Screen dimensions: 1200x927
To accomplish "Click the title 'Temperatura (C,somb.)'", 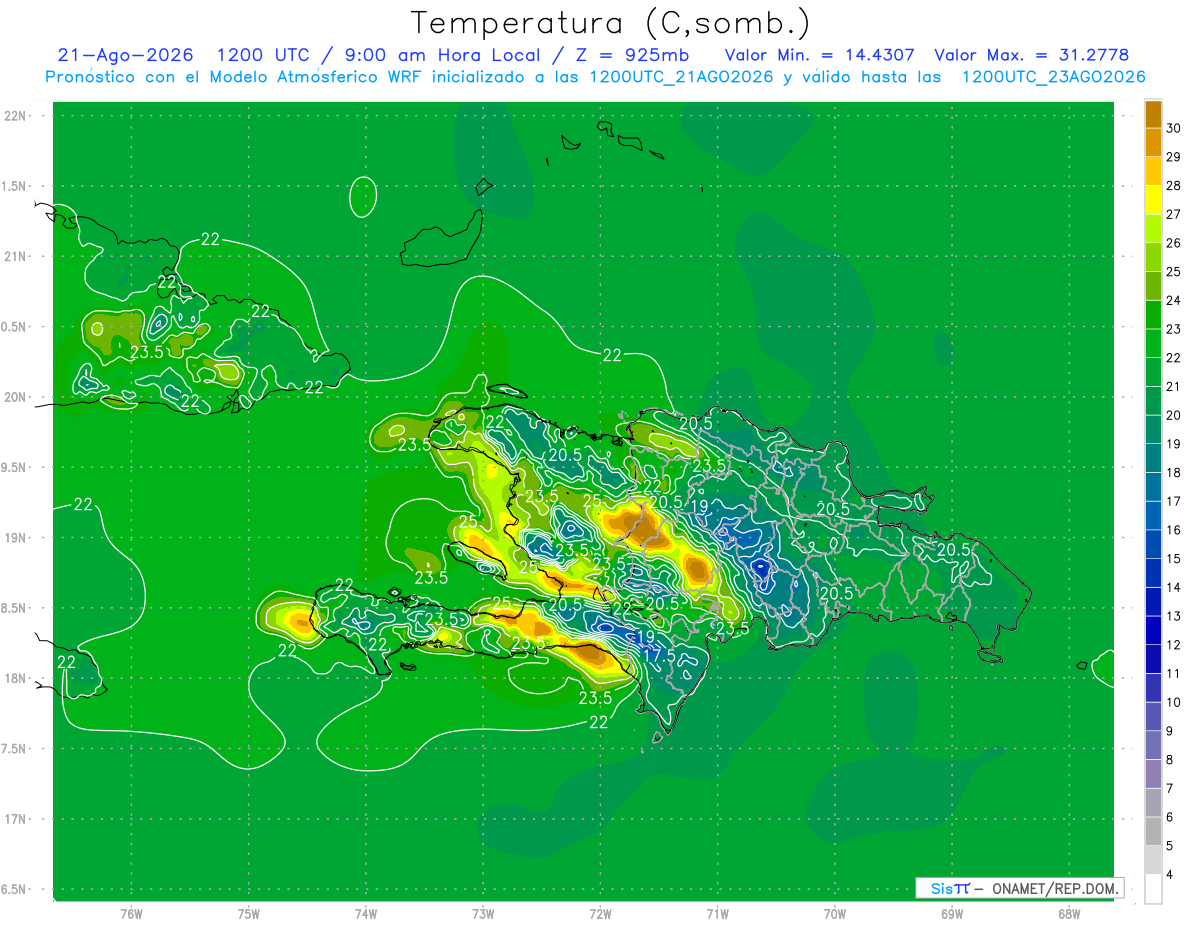I will click(611, 23).
